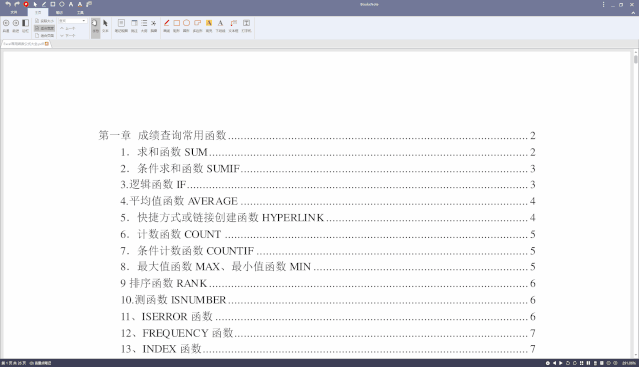Image resolution: width=639 pixels, height=367 pixels.
Task: Select the quick-access pencil line icon
Action: click(x=44, y=4)
